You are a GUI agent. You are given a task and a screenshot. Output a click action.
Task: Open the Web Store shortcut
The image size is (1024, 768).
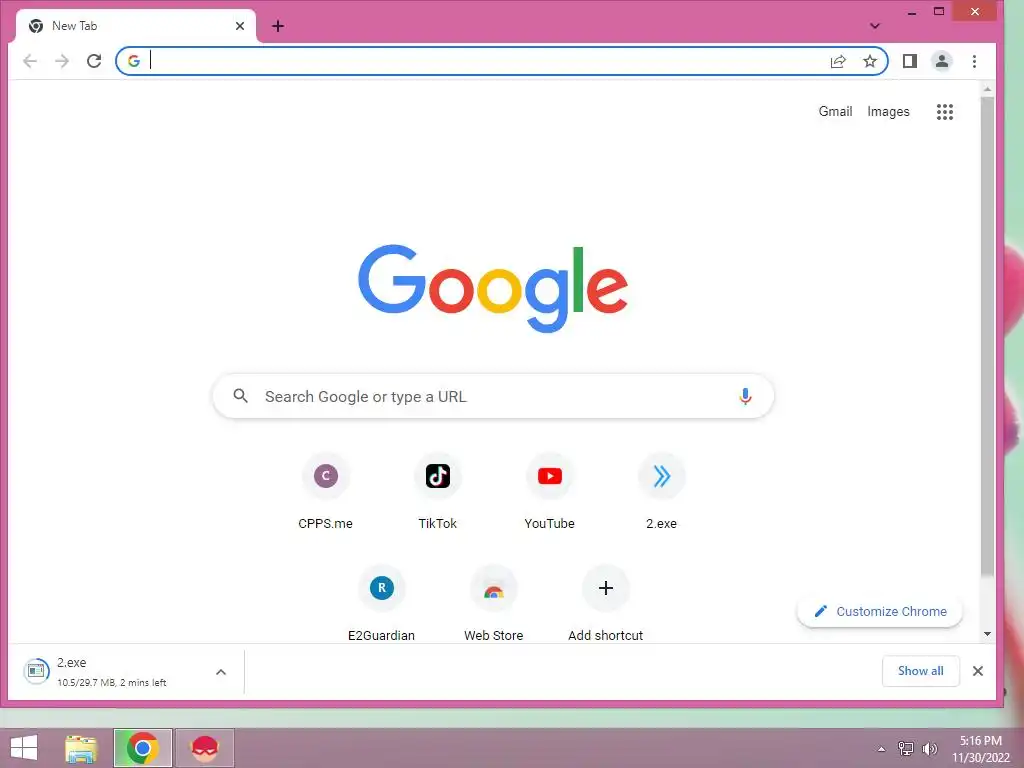(x=494, y=603)
